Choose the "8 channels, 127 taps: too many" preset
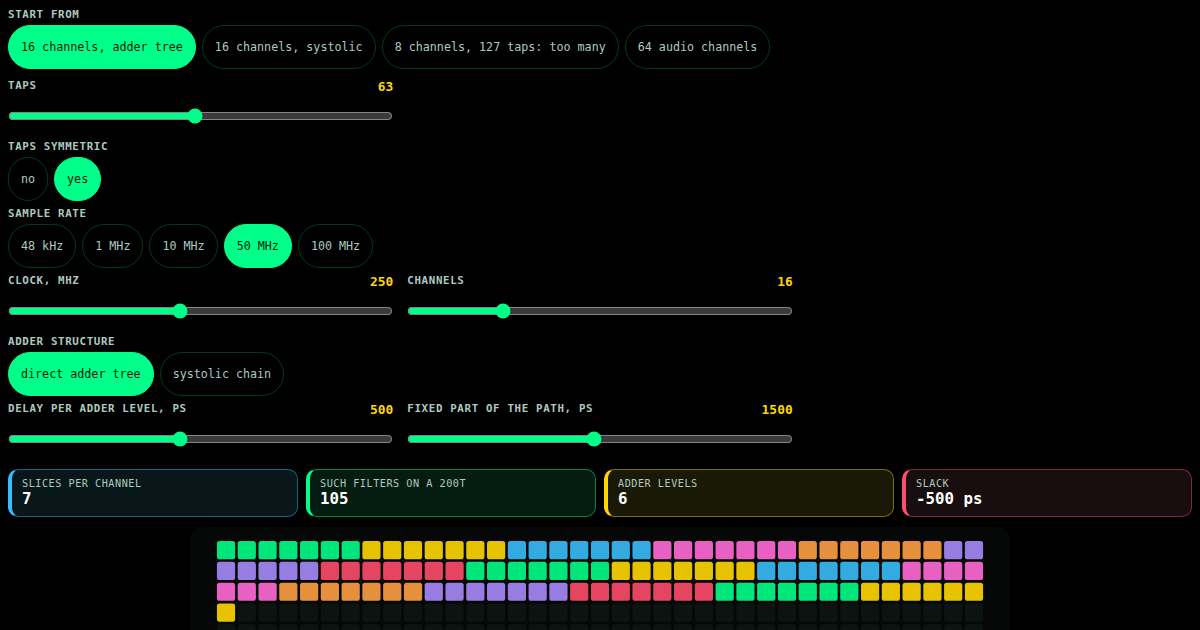Viewport: 1200px width, 630px height. pyautogui.click(x=500, y=47)
